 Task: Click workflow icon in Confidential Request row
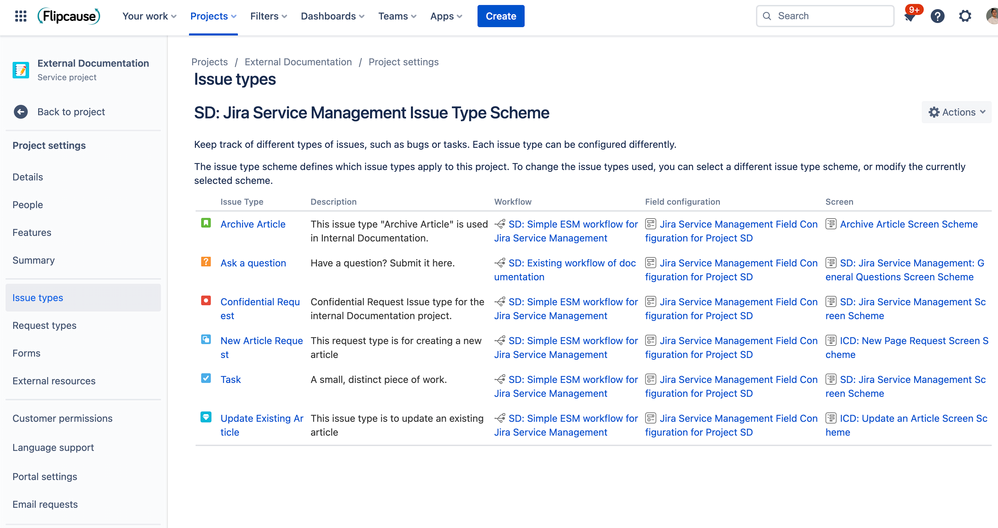(x=500, y=302)
